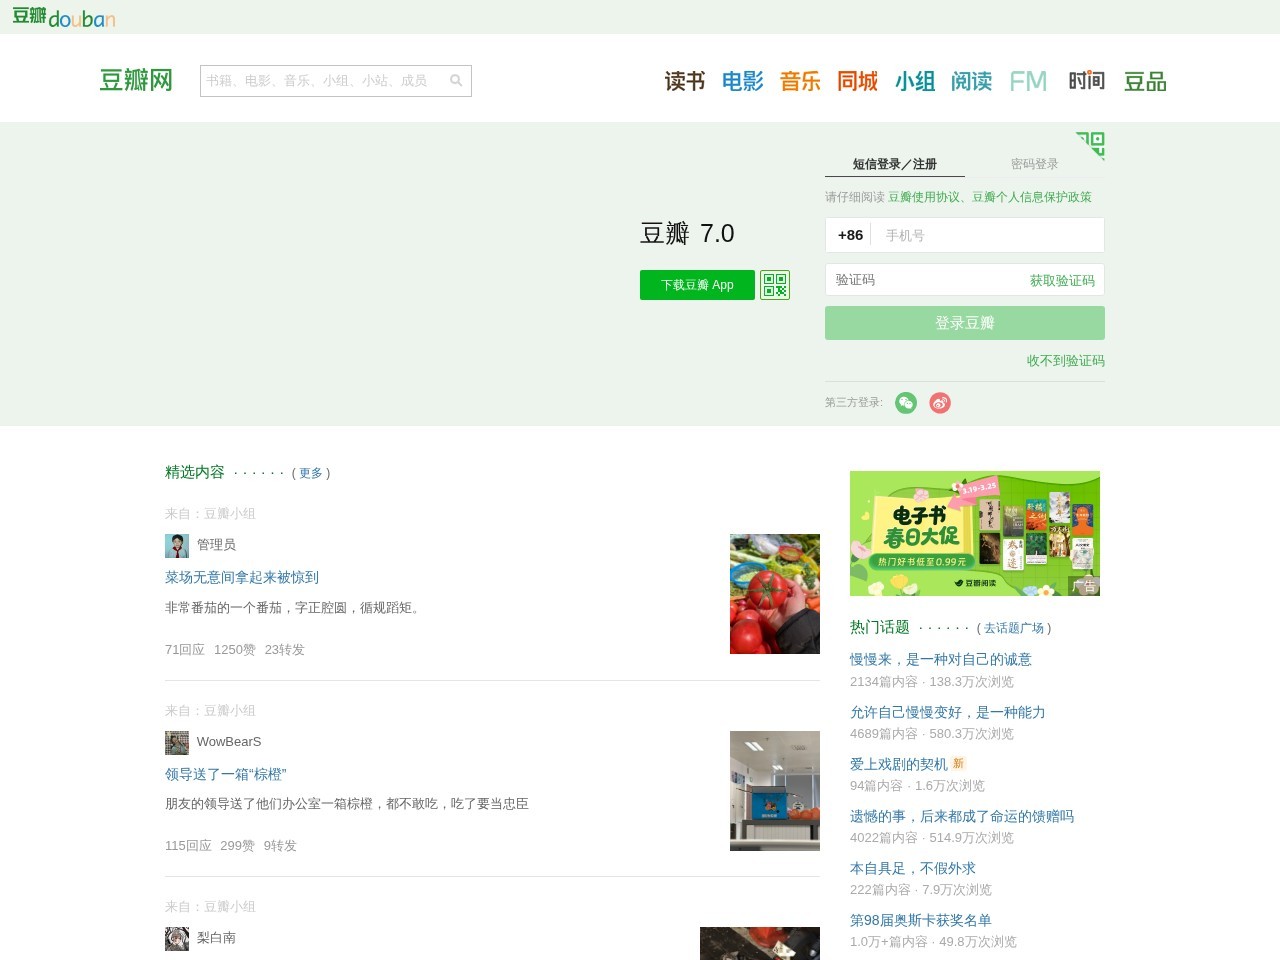Click the QR code beside 下载豆瓣App button
The width and height of the screenshot is (1280, 960).
(774, 285)
